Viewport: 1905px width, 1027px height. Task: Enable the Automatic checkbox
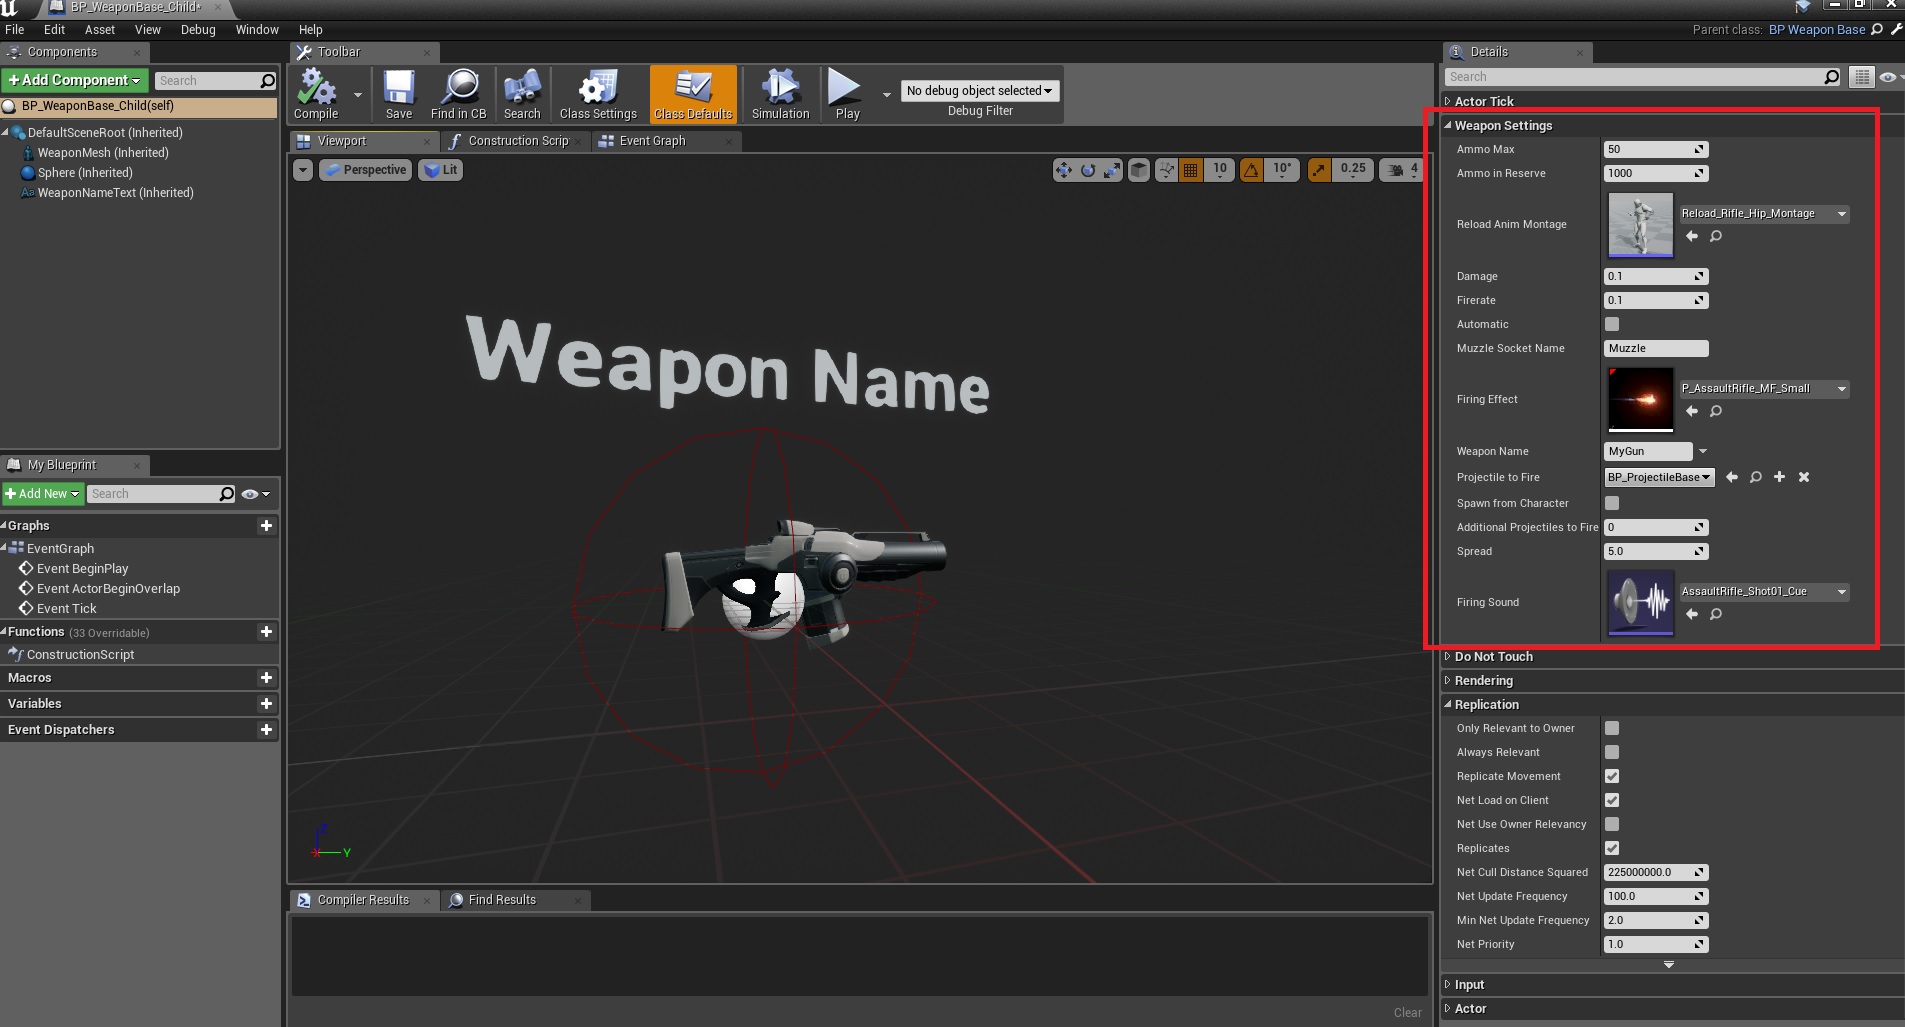pos(1612,324)
